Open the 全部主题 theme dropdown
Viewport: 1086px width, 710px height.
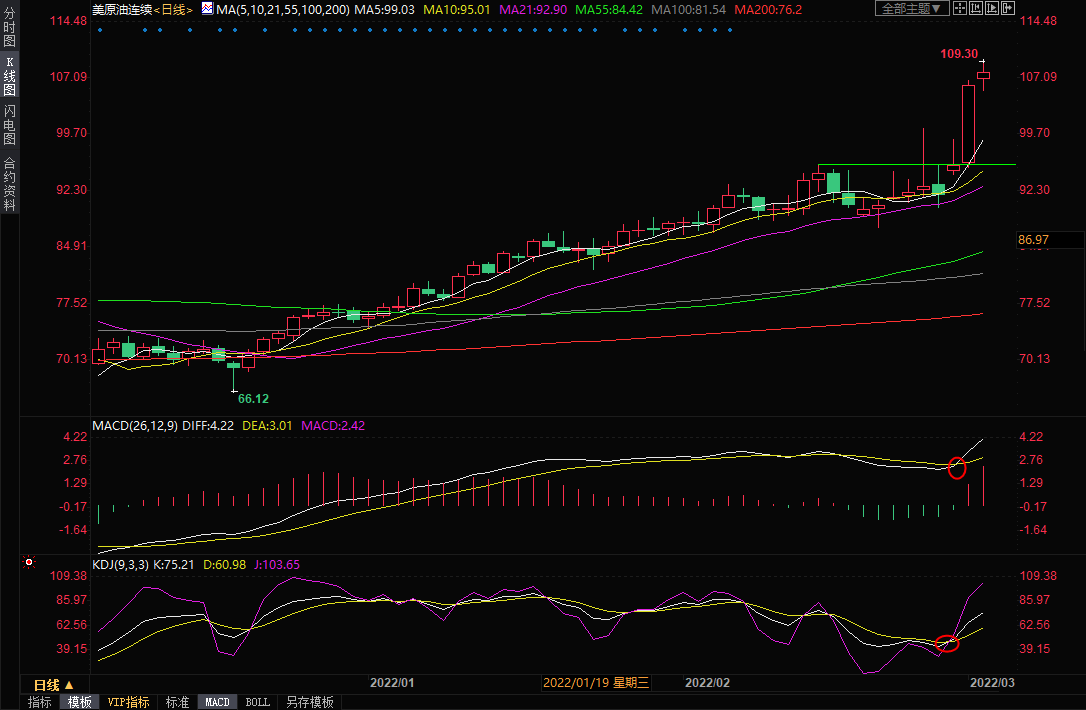coord(914,8)
